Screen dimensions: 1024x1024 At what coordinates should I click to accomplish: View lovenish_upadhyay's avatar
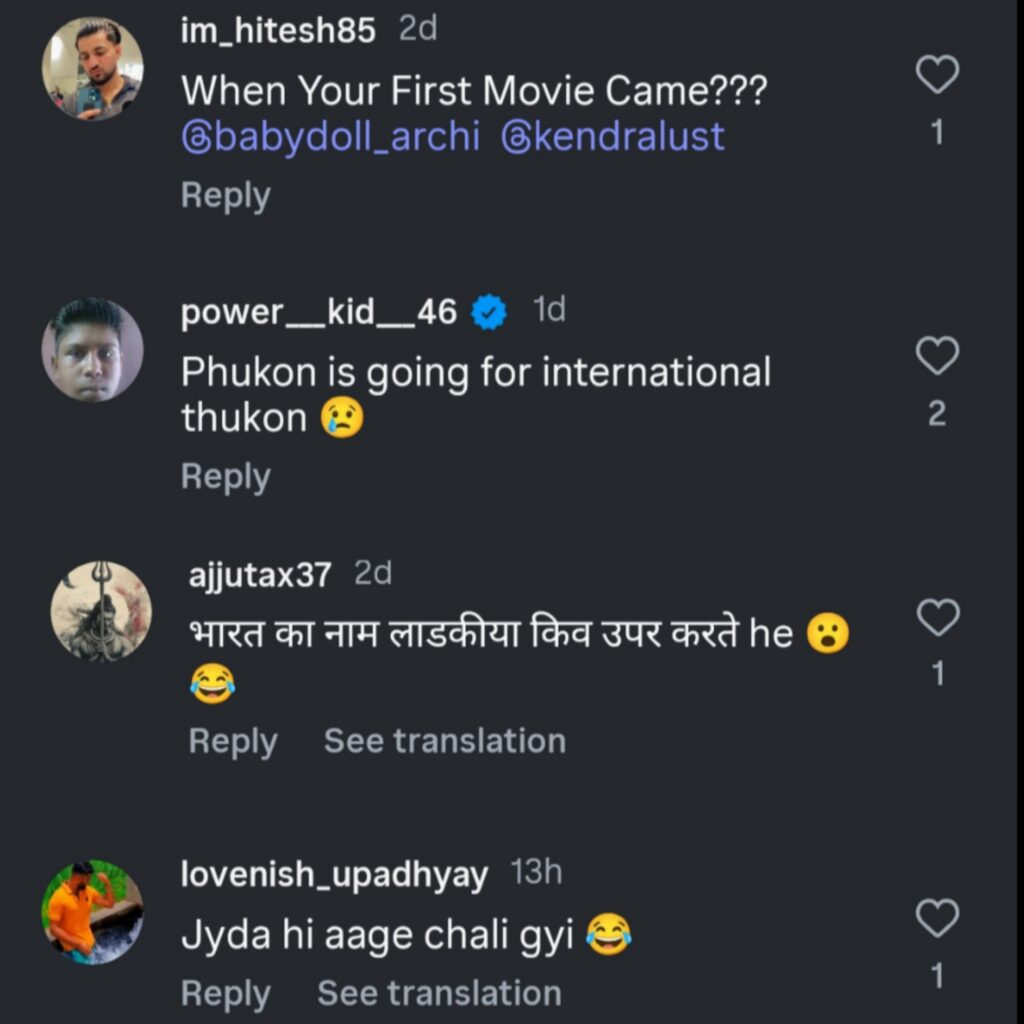point(92,912)
